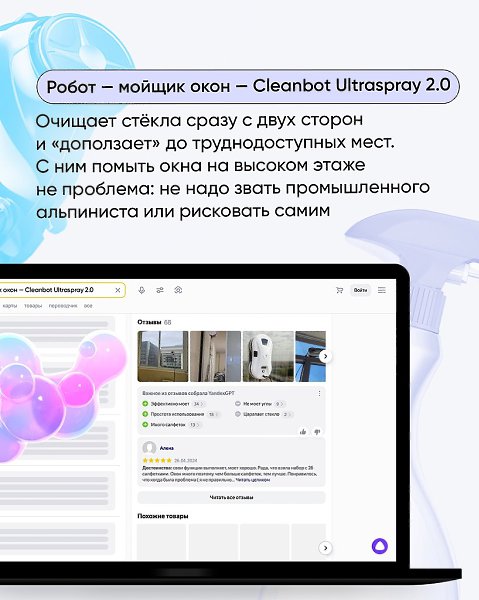Open the hamburger menu icon
Image resolution: width=479 pixels, height=600 pixels.
pyautogui.click(x=381, y=290)
